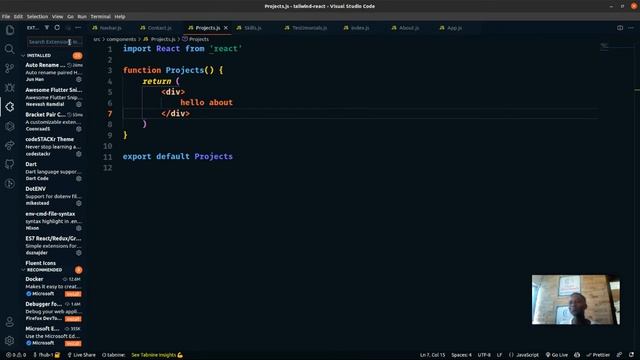Open See Tabnine Insights link

[157, 355]
